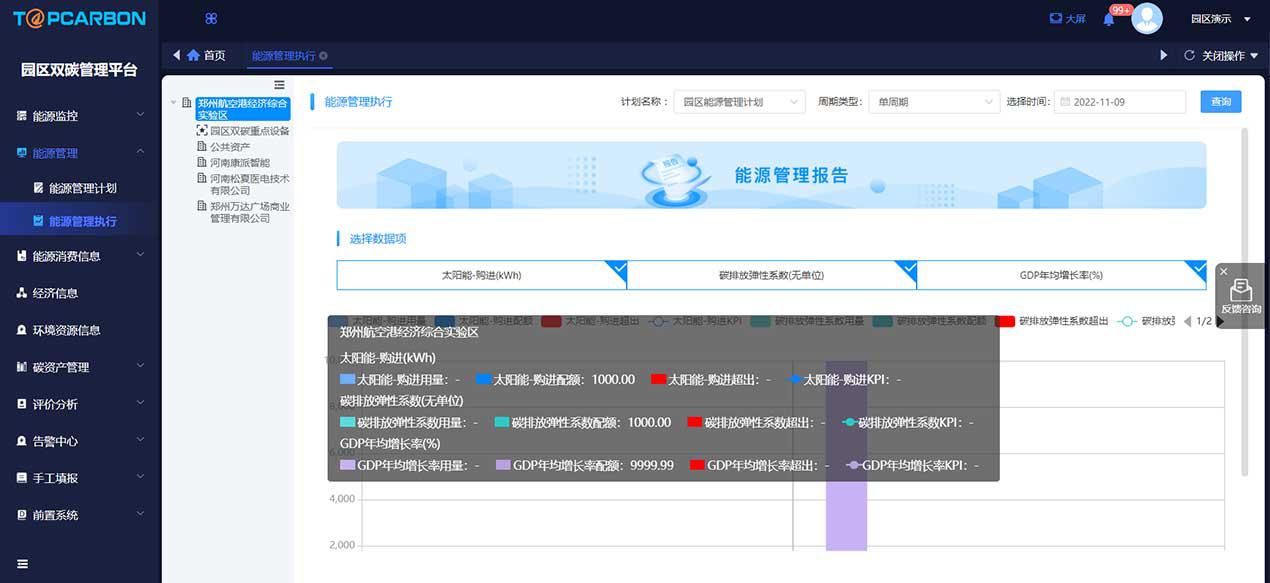
Task: Deselect the 太阳能-购进(kWh) data item
Action: coord(481,275)
